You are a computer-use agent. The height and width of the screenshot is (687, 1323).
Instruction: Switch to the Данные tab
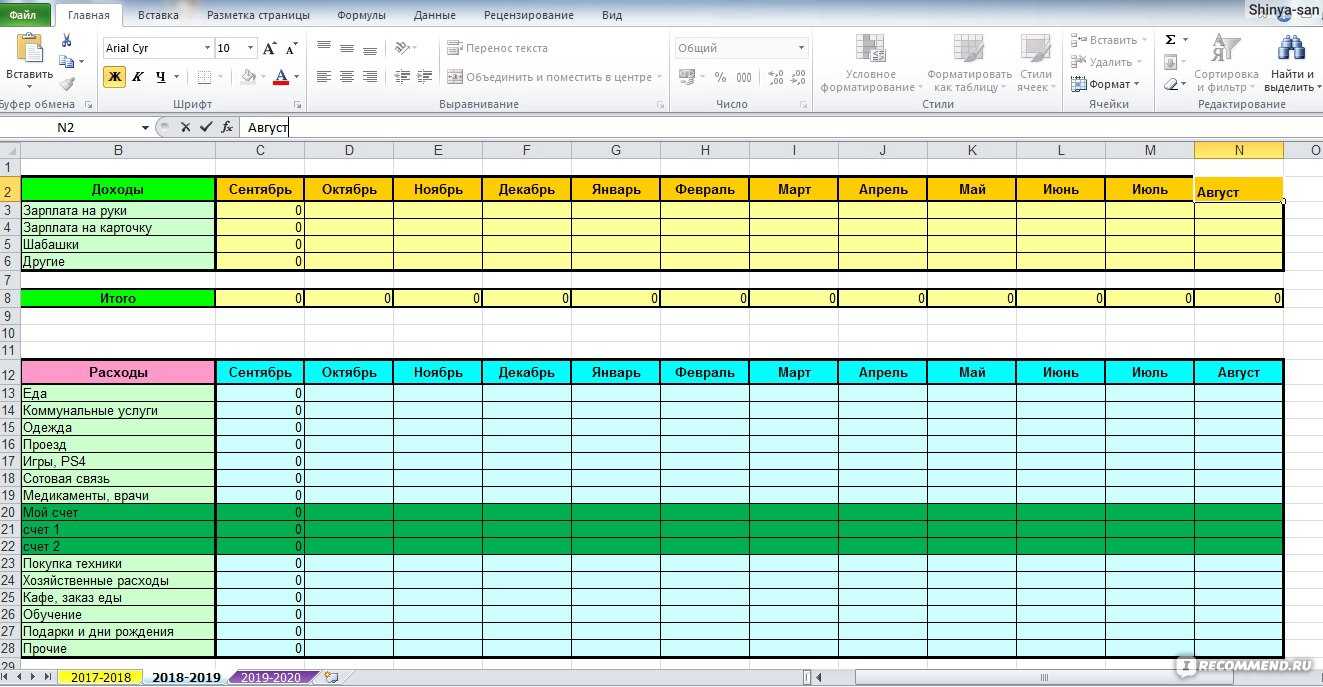coord(434,15)
